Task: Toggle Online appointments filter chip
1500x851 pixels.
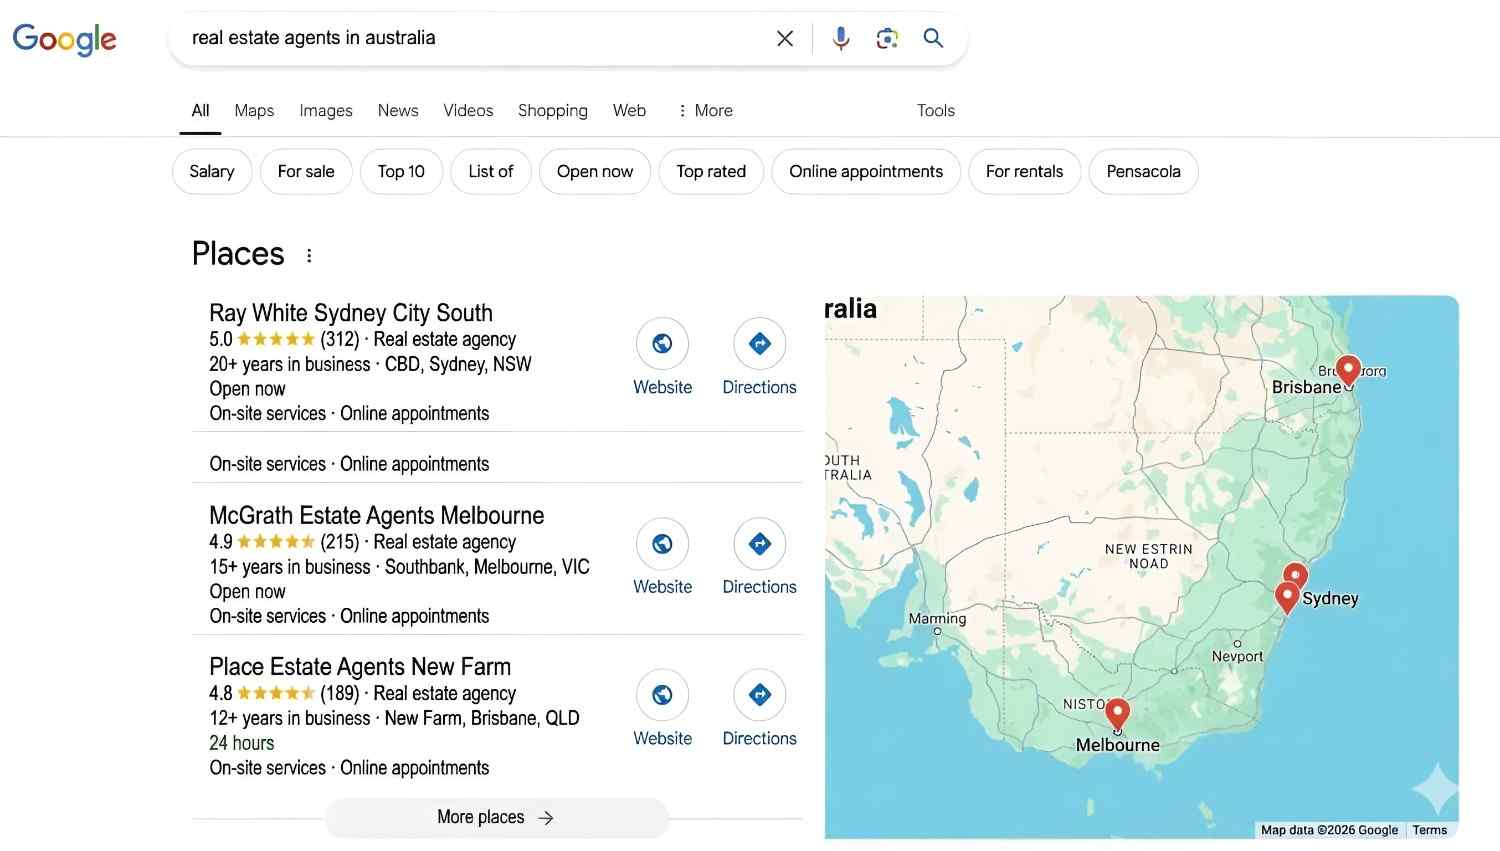Action: [x=865, y=172]
